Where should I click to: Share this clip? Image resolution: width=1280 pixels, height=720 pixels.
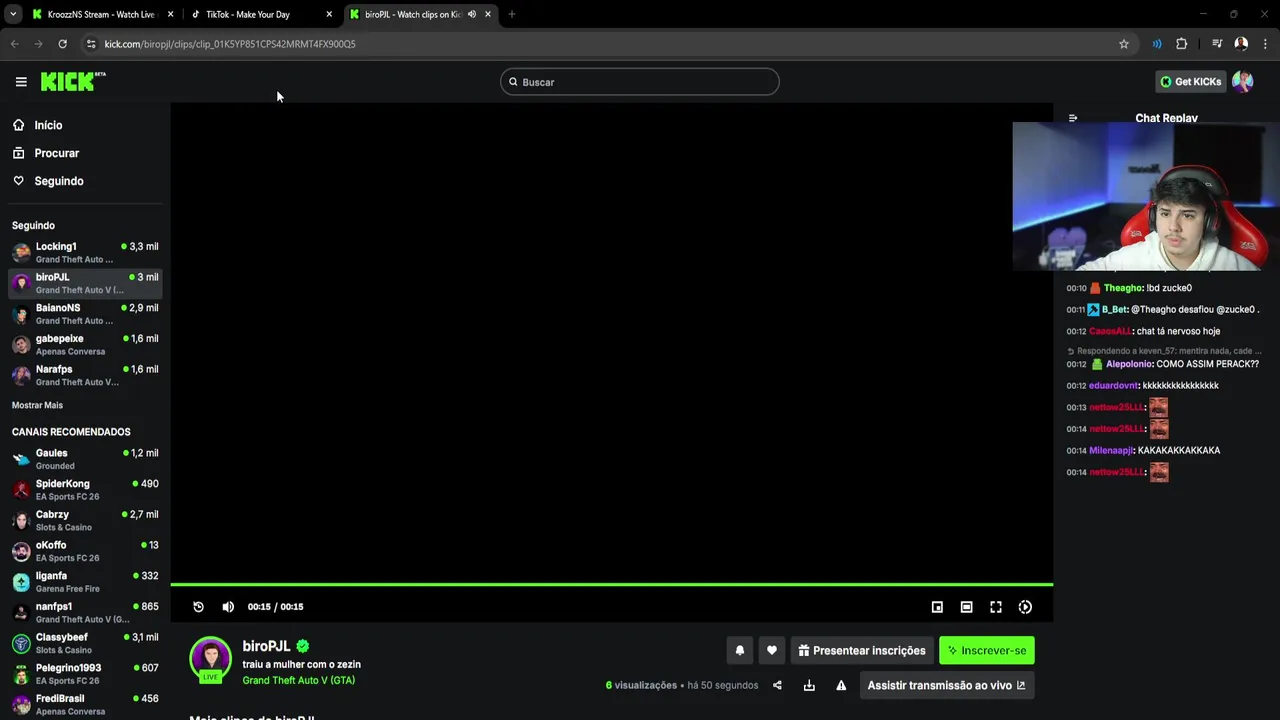777,685
